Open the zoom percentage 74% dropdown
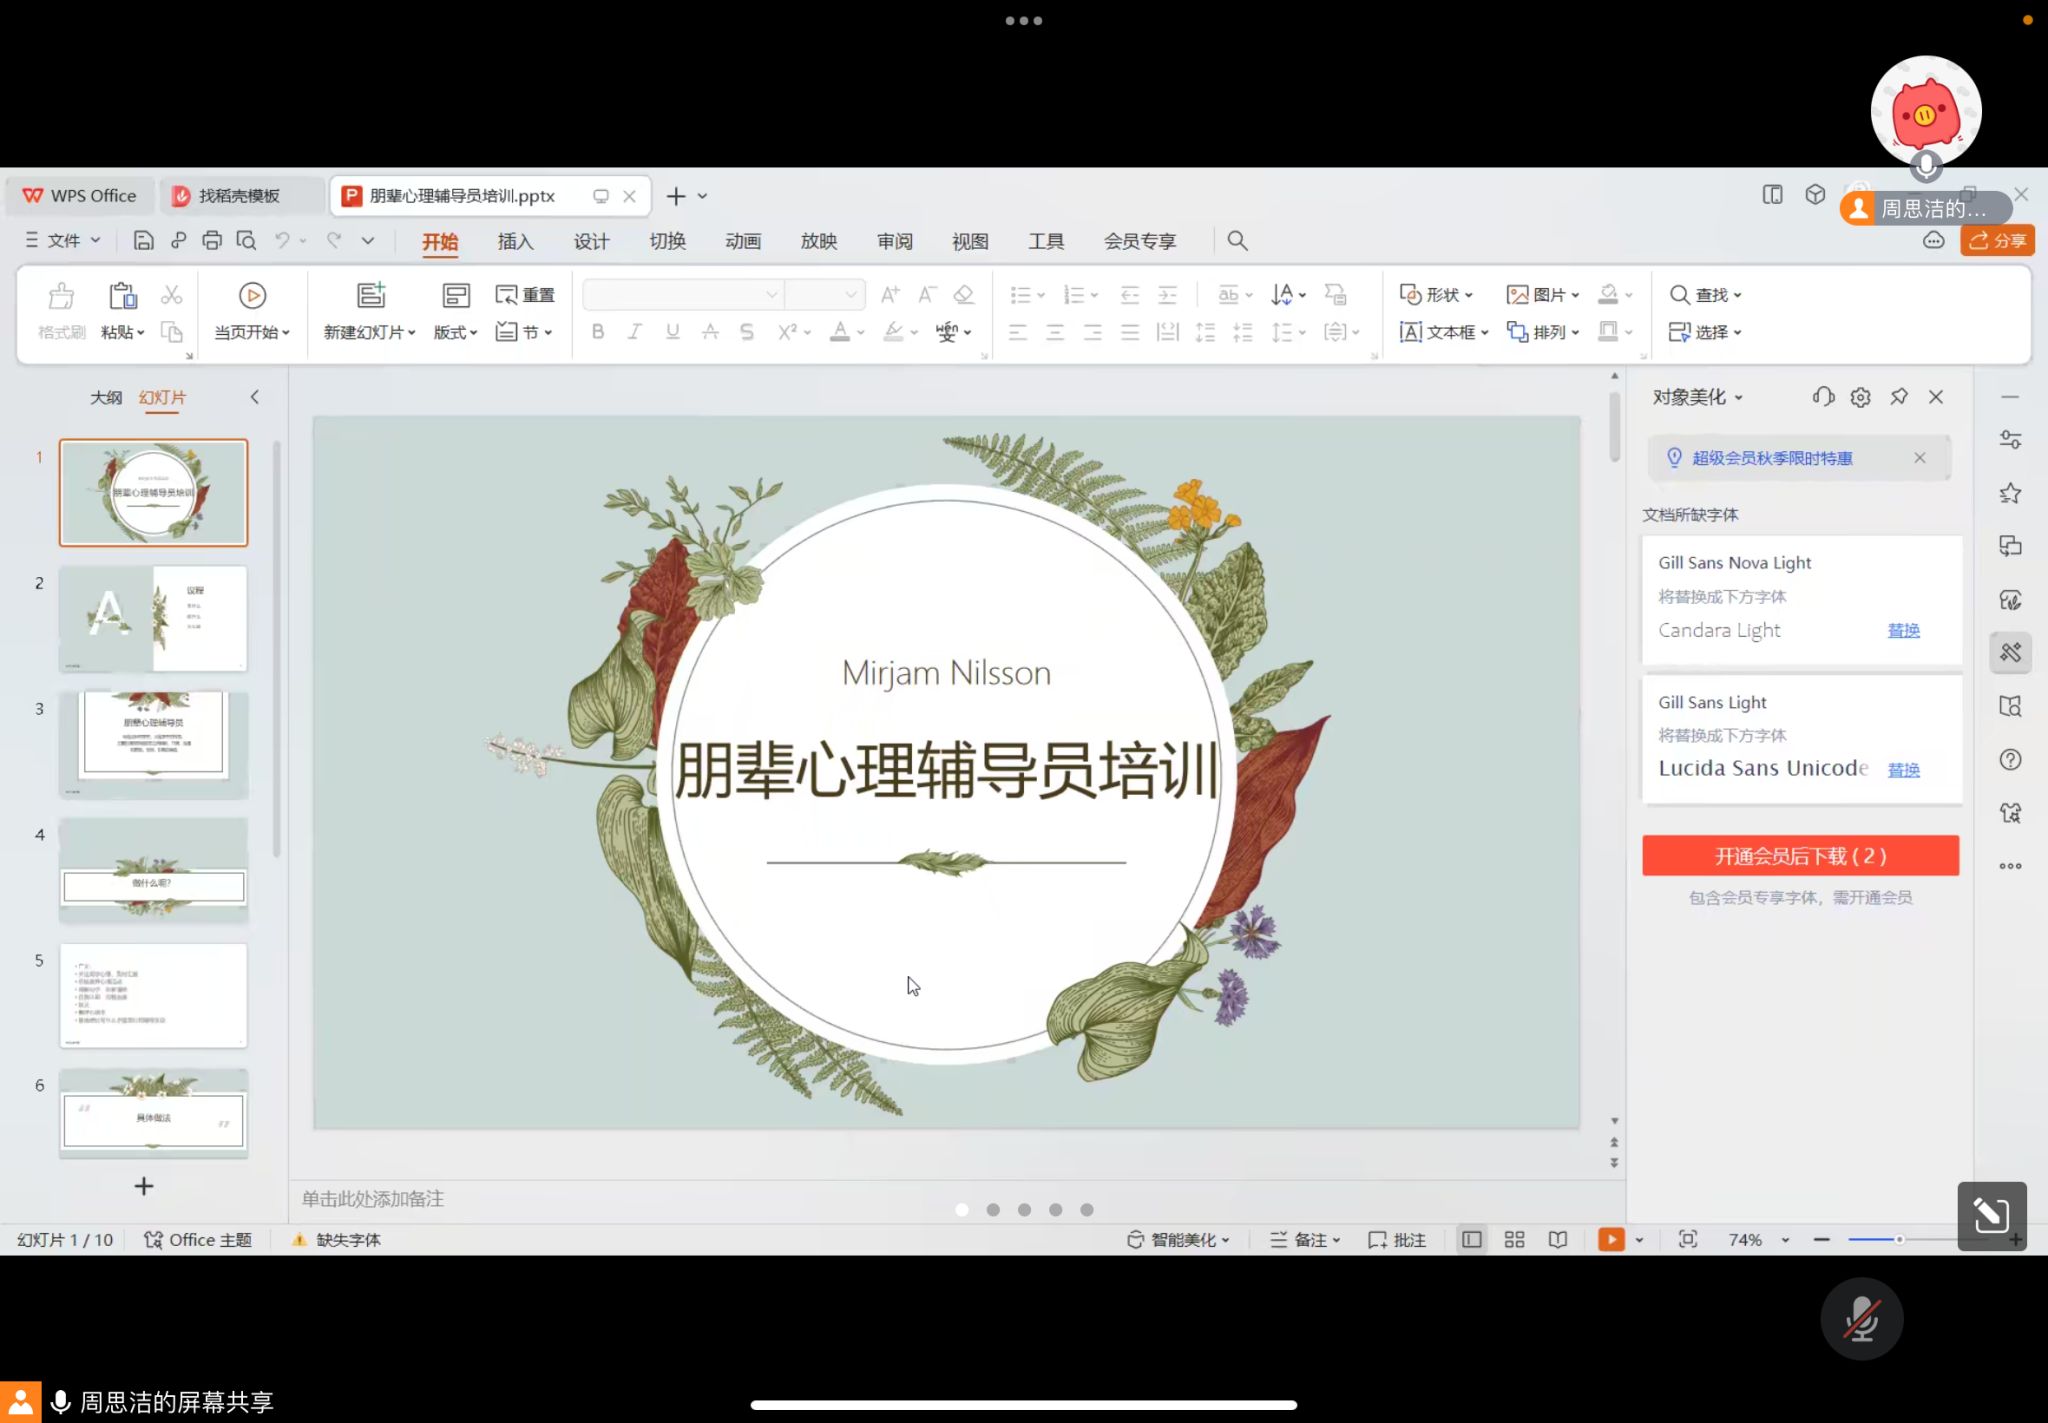Screen dimensions: 2048x1423 [x=1785, y=1240]
